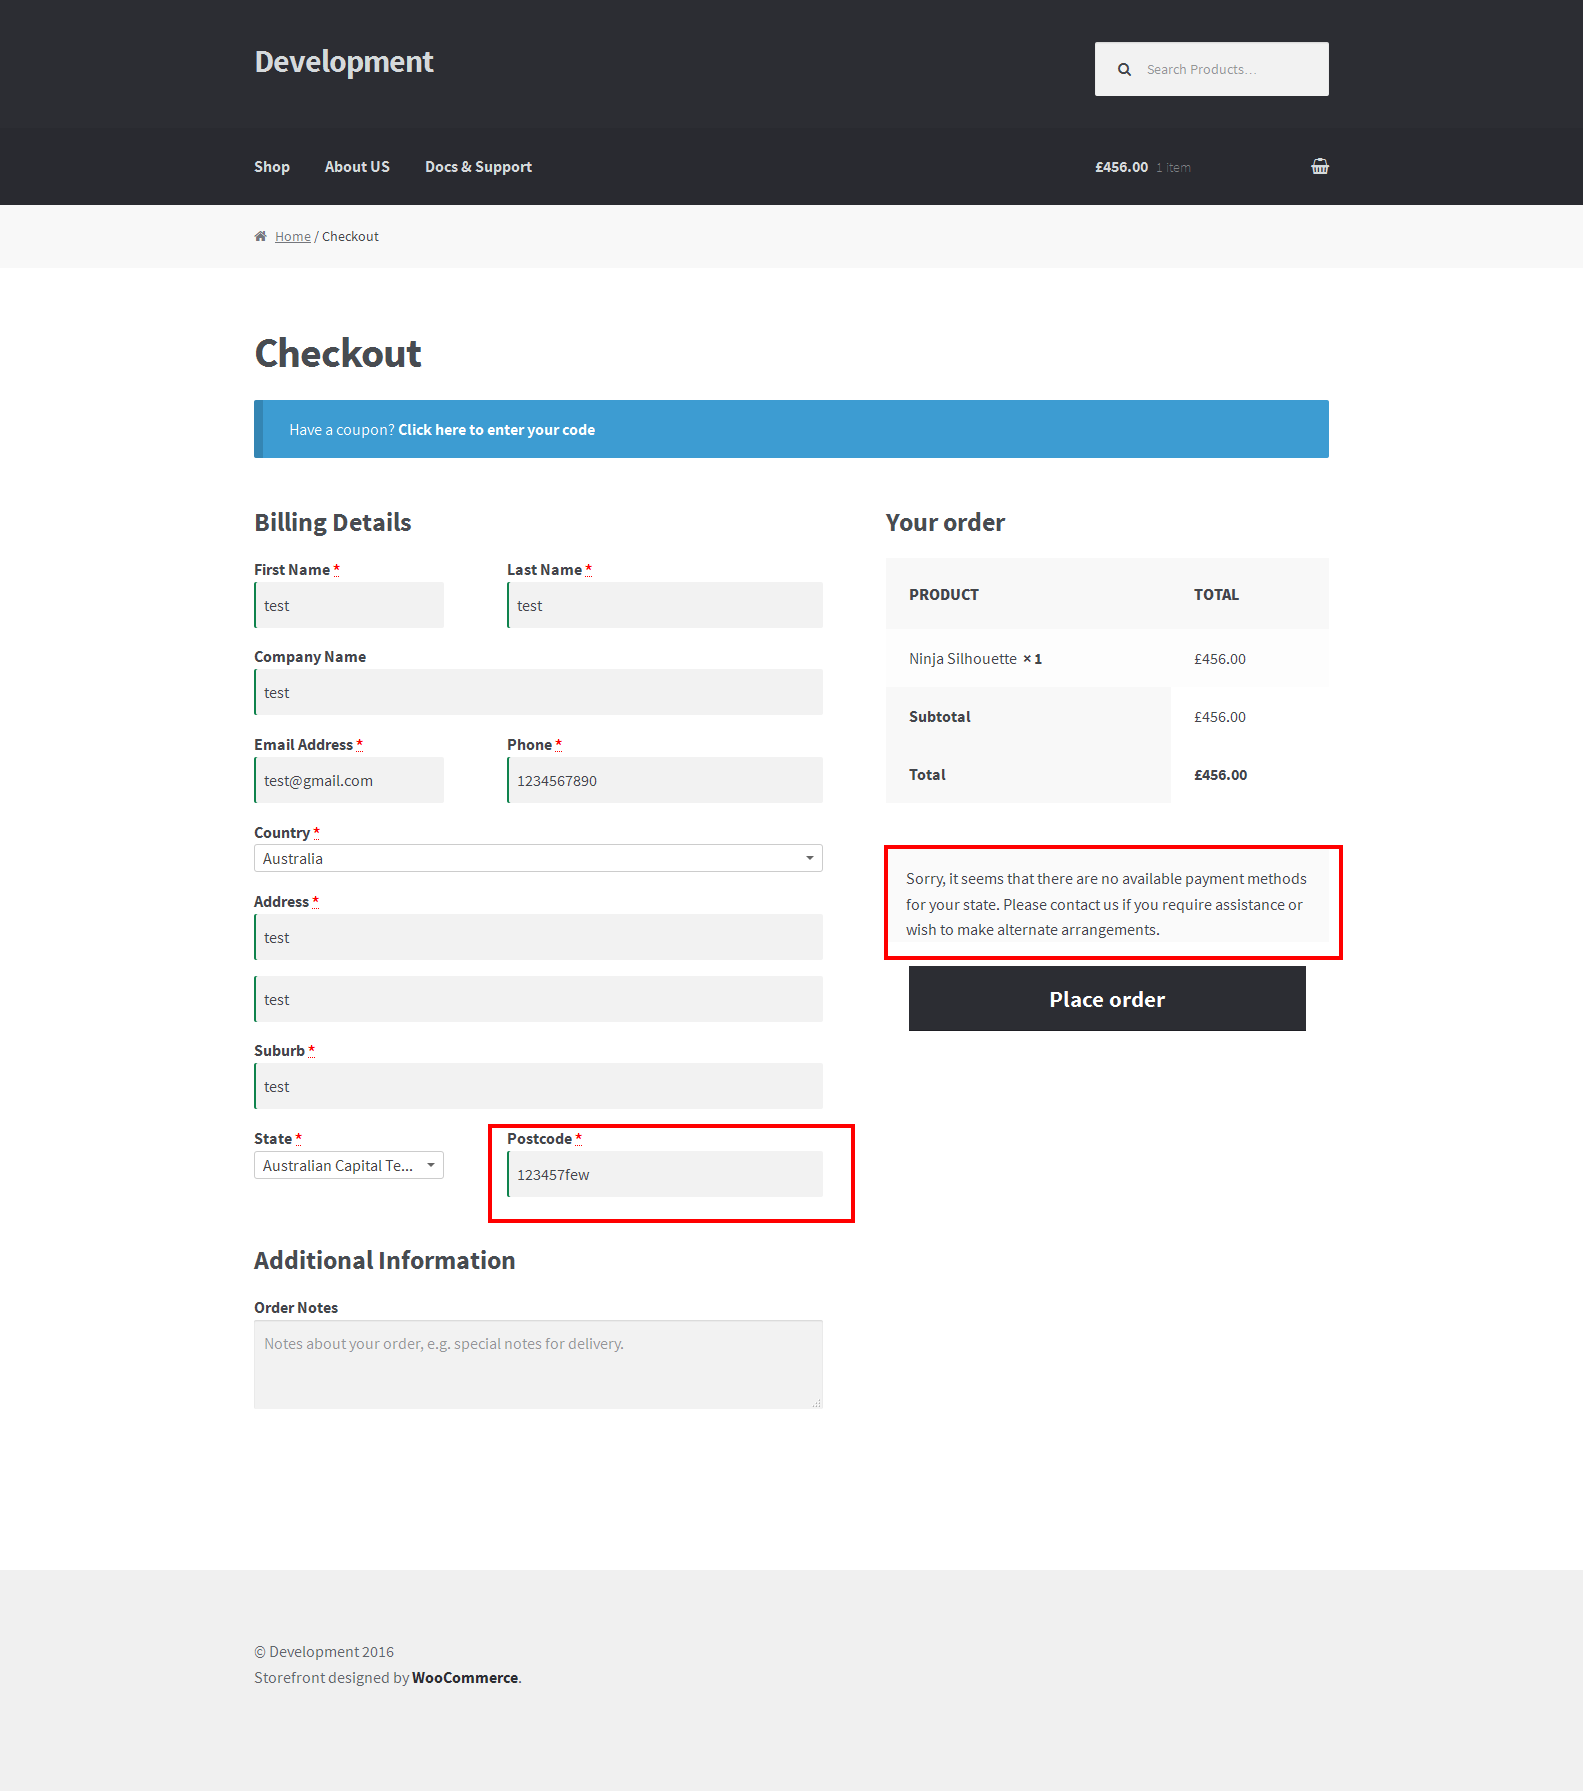1583x1791 pixels.
Task: Click into the Postcode field
Action: pos(664,1175)
